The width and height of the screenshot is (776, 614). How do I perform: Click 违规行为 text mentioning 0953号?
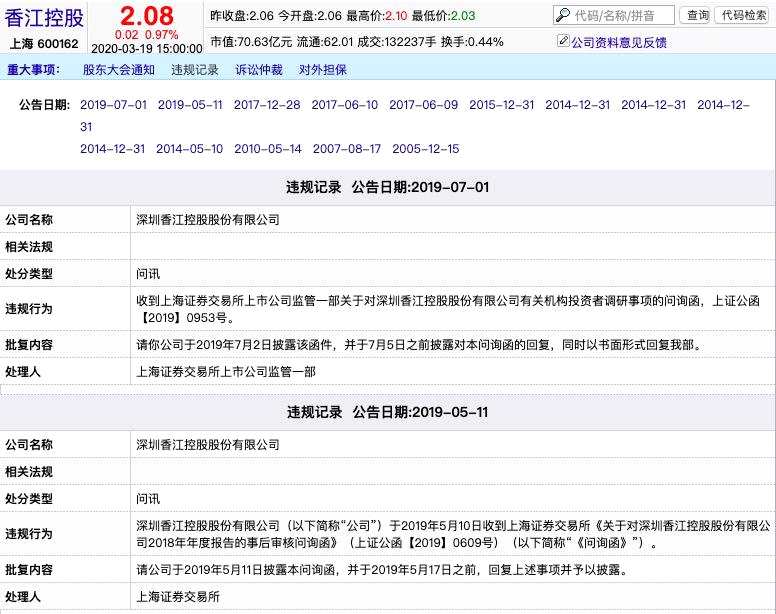pos(448,309)
